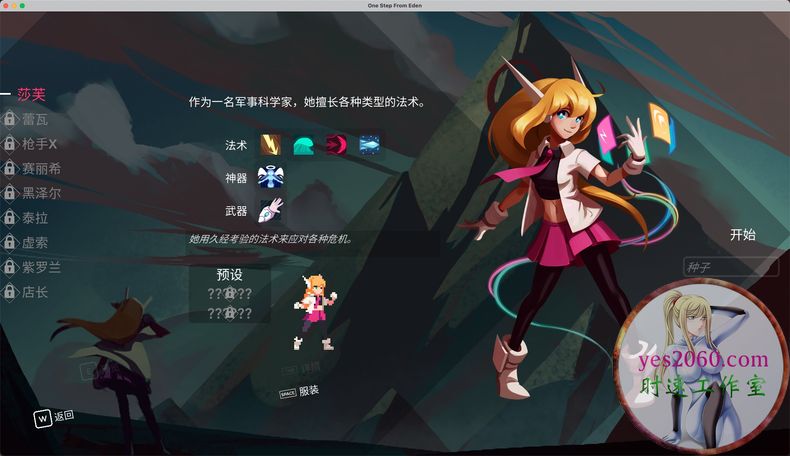Click the teal wave spell icon
Screen dimensions: 790x456
click(x=304, y=145)
